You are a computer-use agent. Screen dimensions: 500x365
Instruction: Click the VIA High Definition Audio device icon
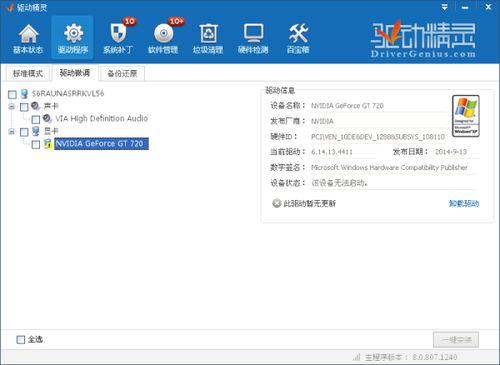click(x=47, y=118)
